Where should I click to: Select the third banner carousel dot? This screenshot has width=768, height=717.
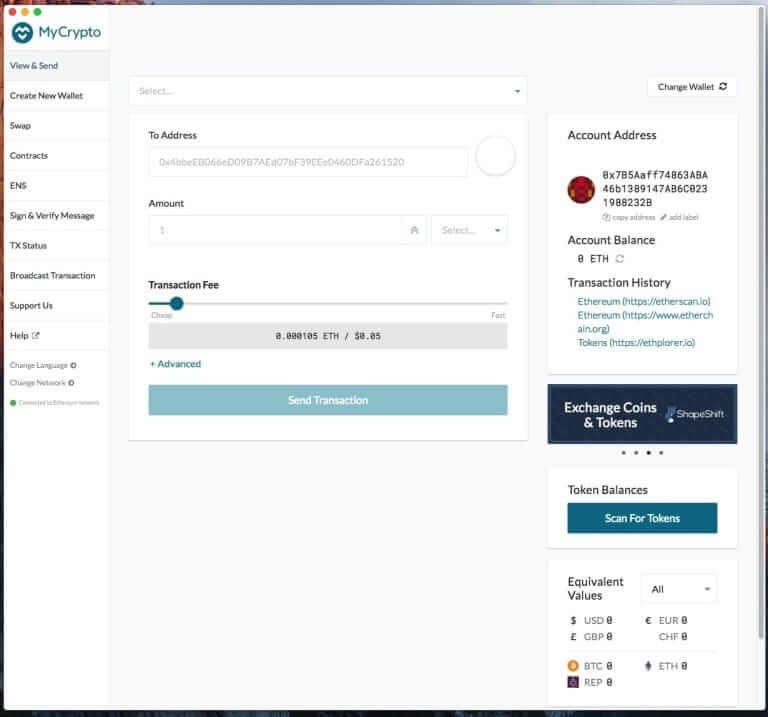648,453
